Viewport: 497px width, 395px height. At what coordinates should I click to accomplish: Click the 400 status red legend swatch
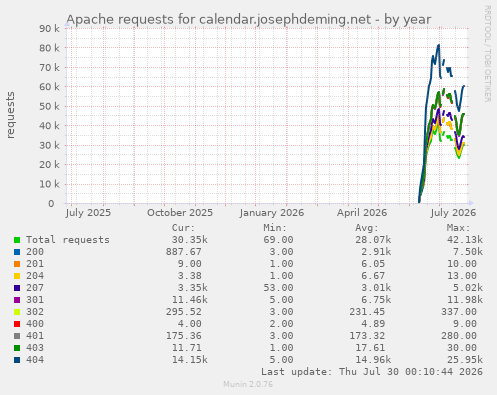point(17,324)
